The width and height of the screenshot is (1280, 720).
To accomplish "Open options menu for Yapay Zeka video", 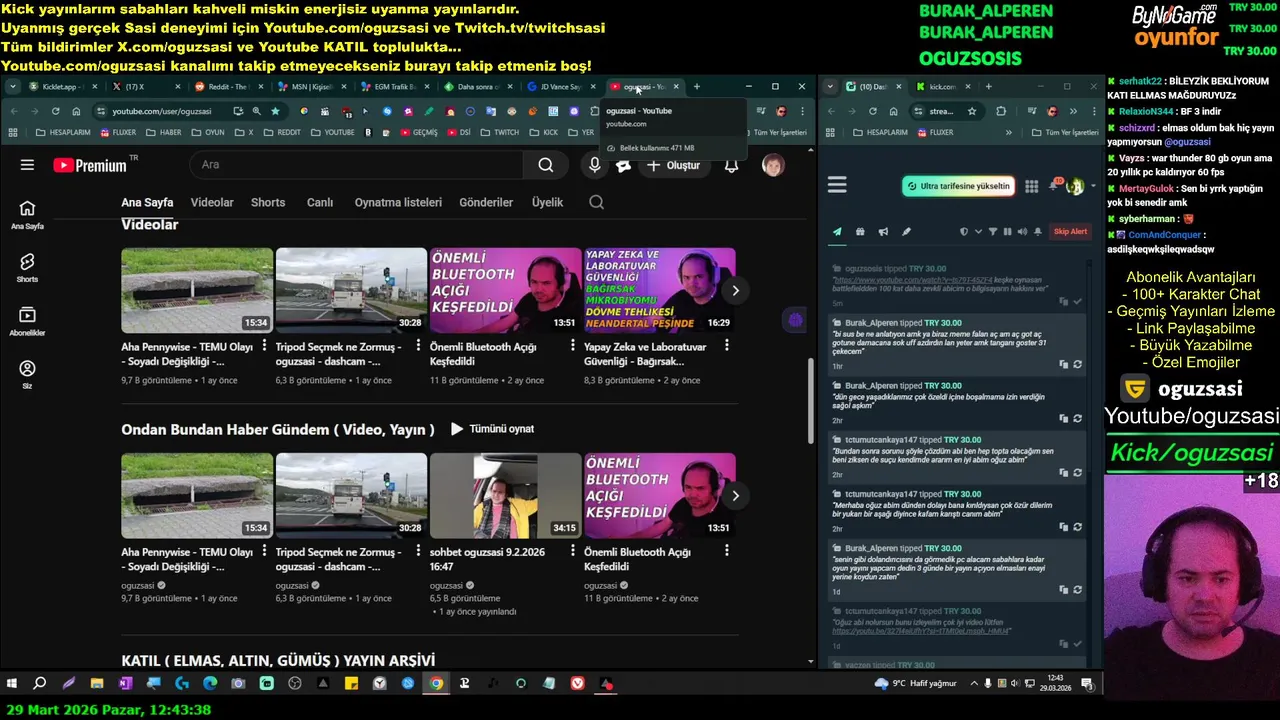I will pos(726,346).
